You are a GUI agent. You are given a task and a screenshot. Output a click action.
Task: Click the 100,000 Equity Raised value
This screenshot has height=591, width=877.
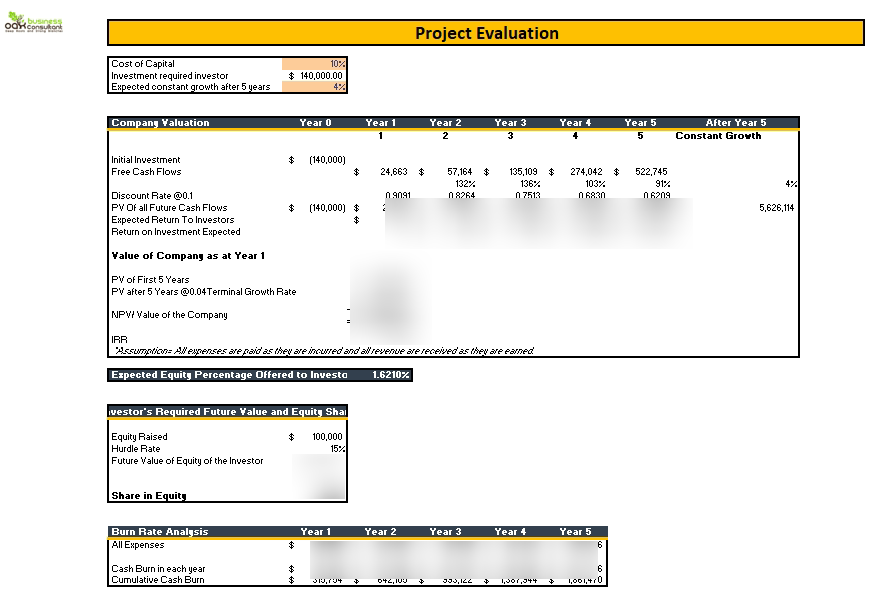tap(327, 437)
